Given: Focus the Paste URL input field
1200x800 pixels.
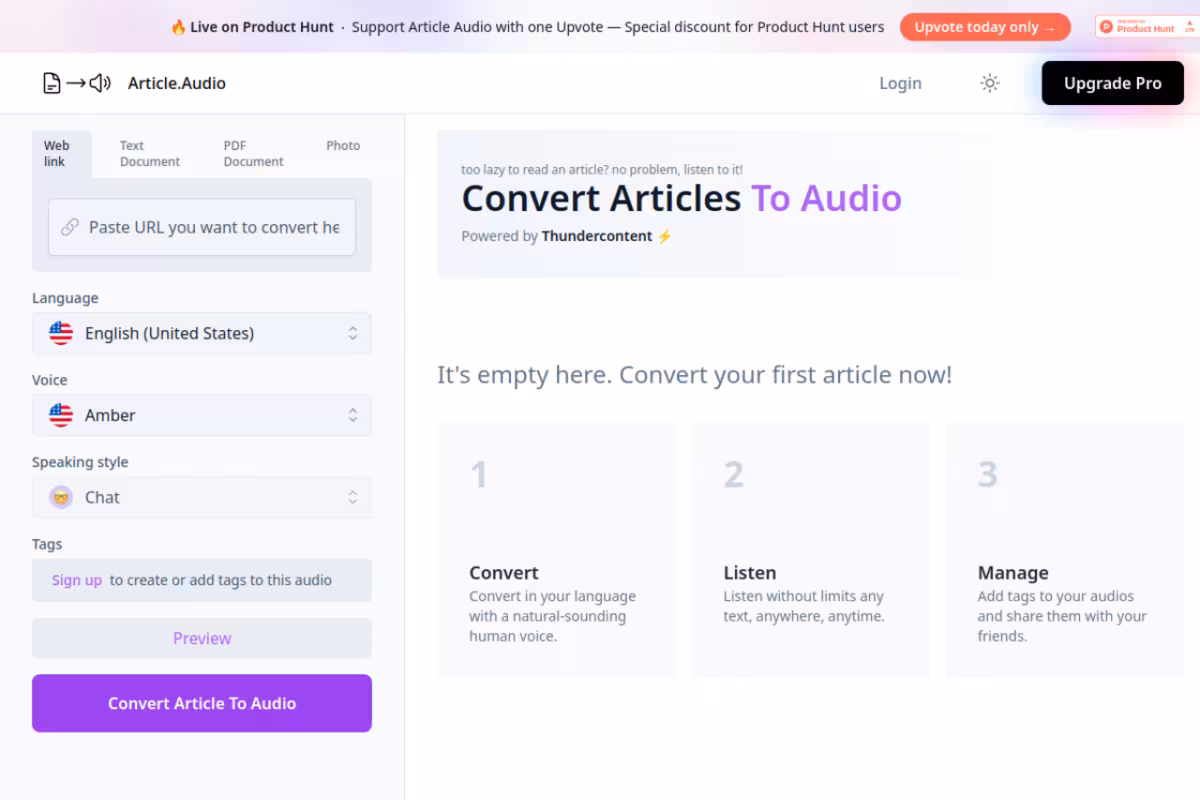Looking at the screenshot, I should (202, 227).
